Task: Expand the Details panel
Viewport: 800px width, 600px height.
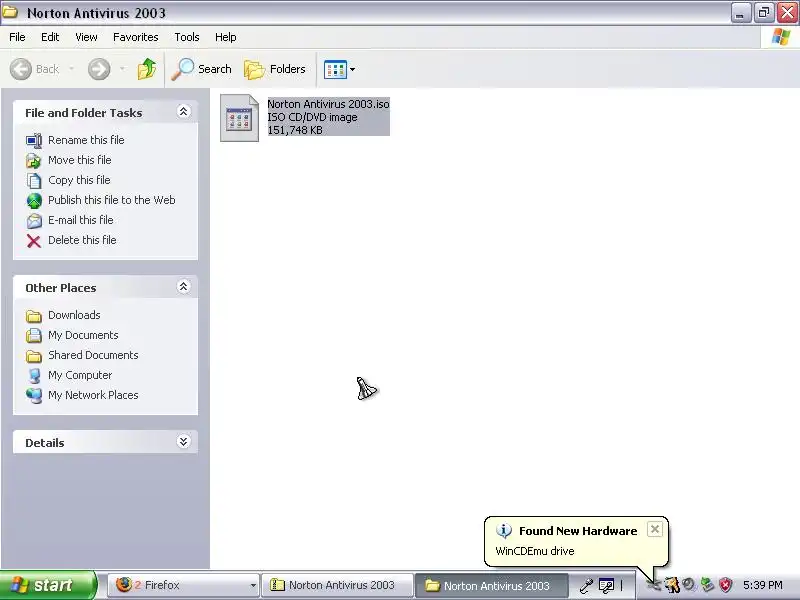Action: [x=183, y=441]
